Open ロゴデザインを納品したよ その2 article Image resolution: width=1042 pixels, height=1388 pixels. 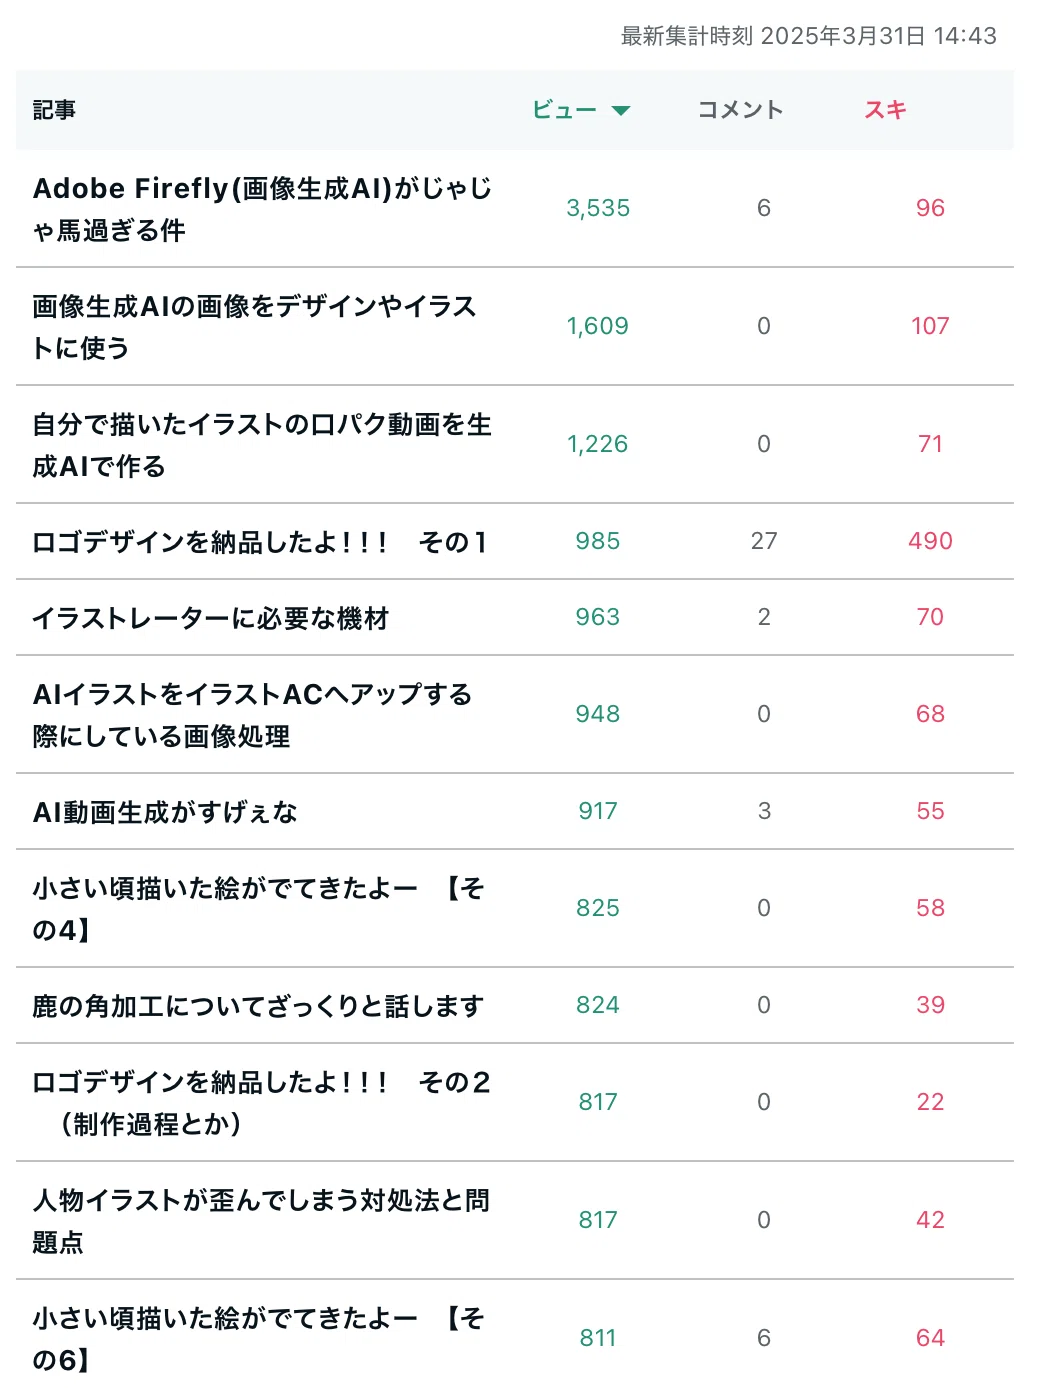262,1103
